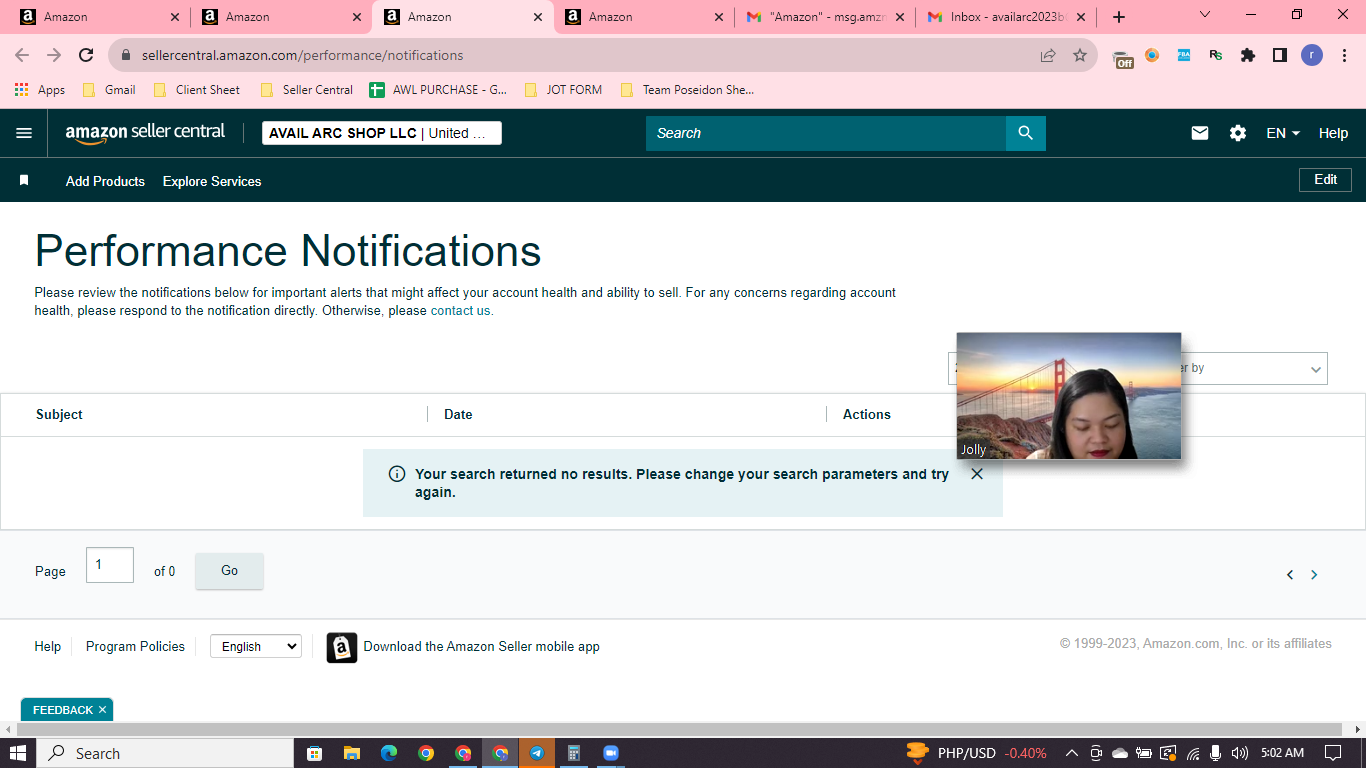The image size is (1366, 768).
Task: Open the Windows notification center
Action: 1332,753
